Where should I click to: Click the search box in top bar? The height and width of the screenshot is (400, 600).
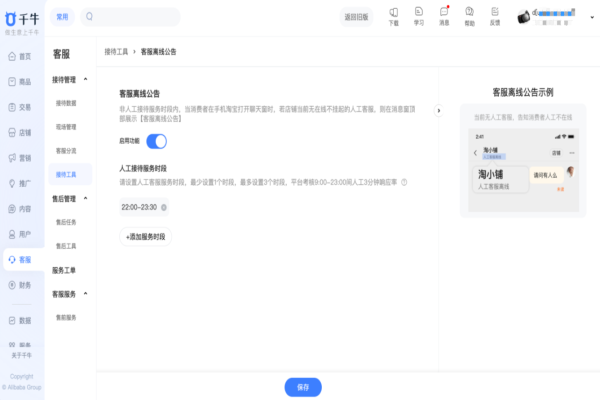pyautogui.click(x=132, y=16)
